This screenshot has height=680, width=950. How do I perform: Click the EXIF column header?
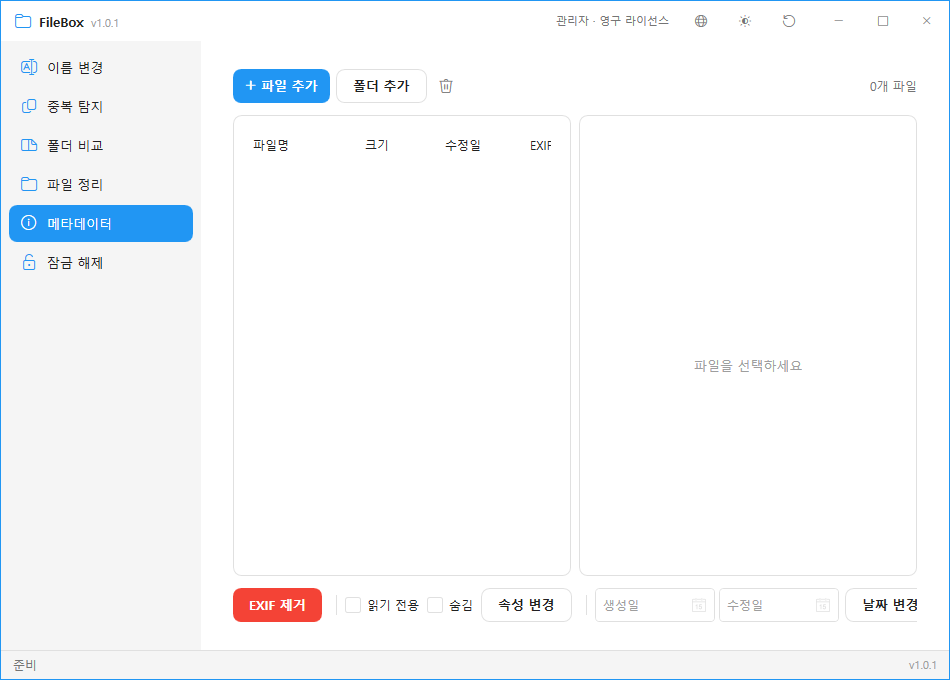[x=540, y=145]
